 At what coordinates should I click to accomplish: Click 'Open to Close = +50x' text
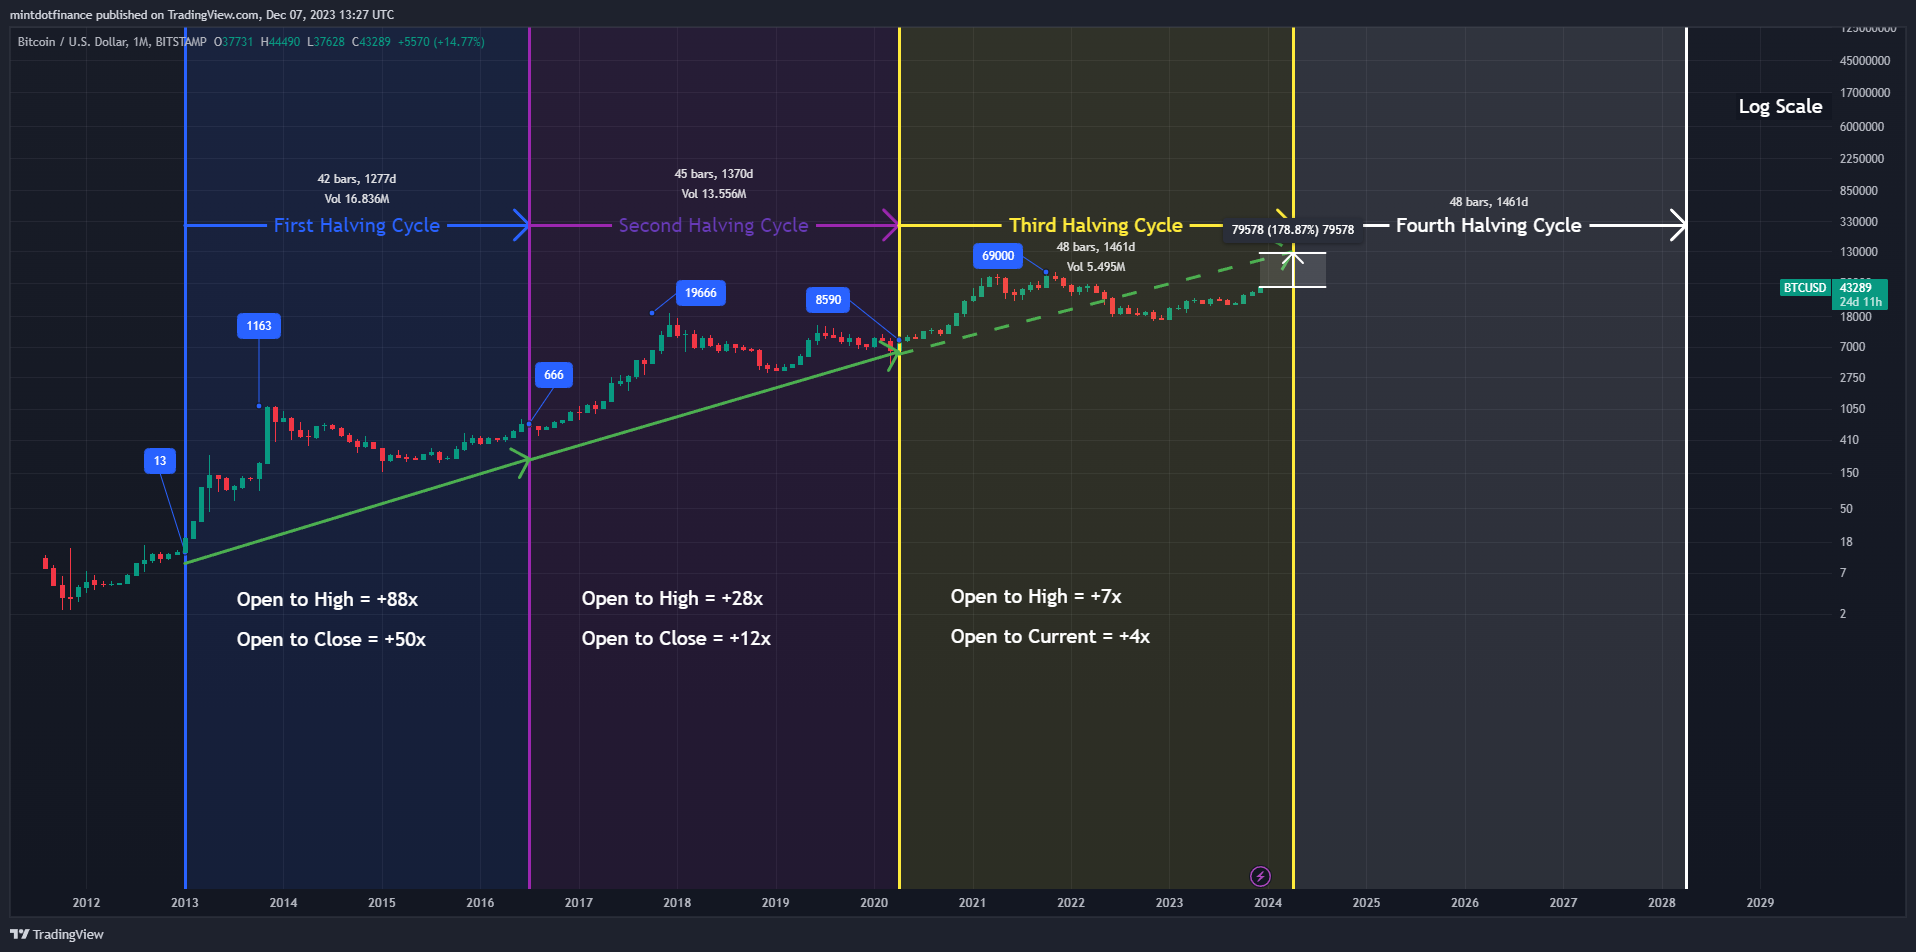(331, 639)
